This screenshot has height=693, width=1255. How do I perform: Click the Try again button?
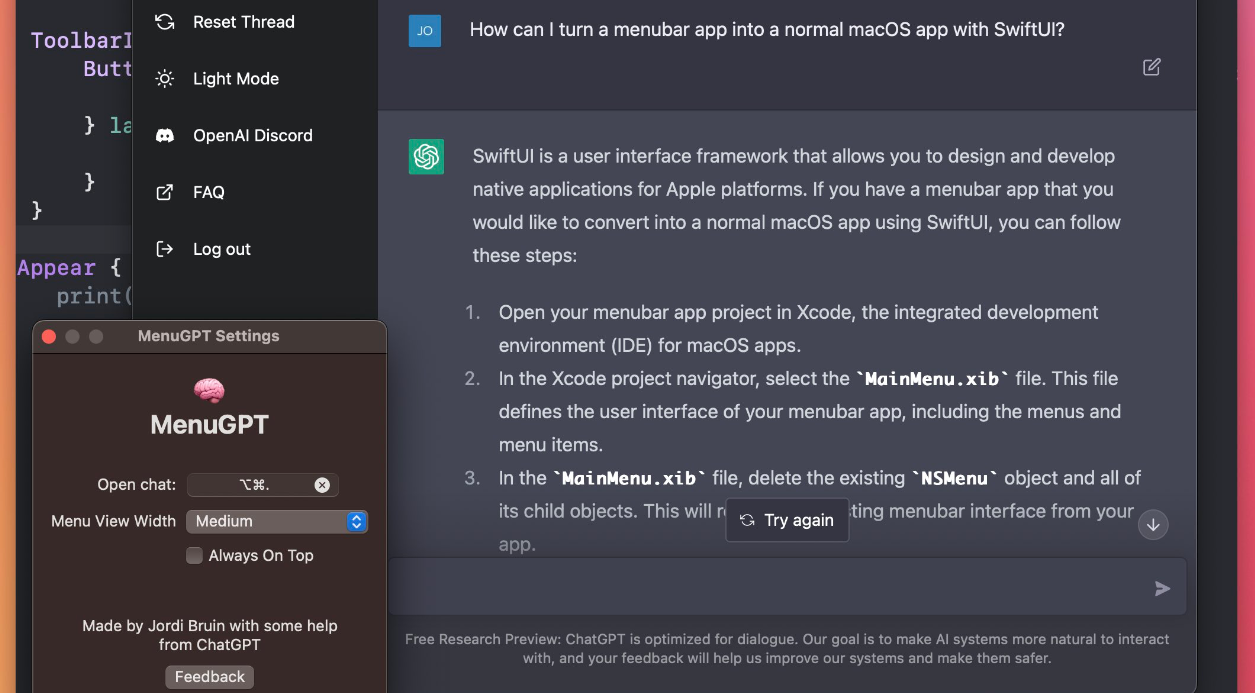[787, 519]
